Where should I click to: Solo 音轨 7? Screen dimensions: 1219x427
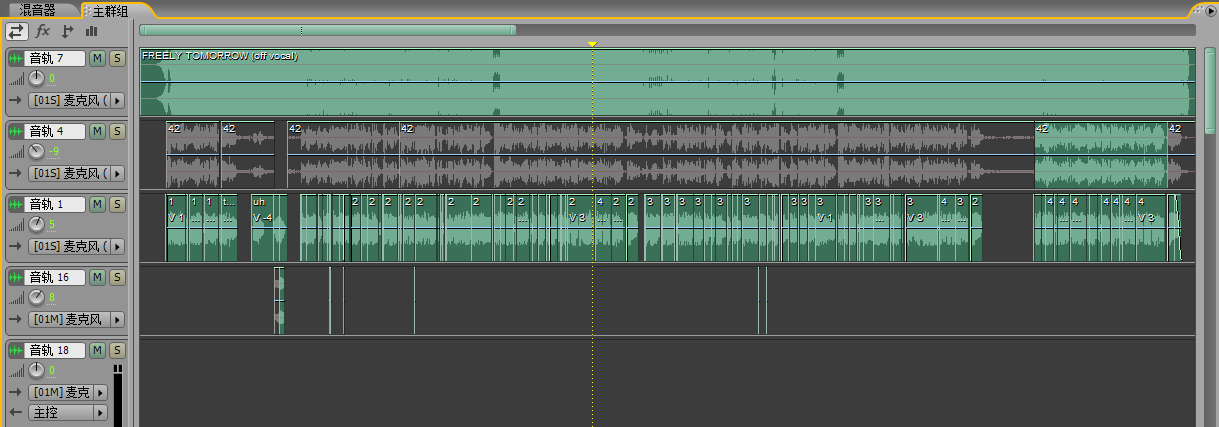[117, 58]
